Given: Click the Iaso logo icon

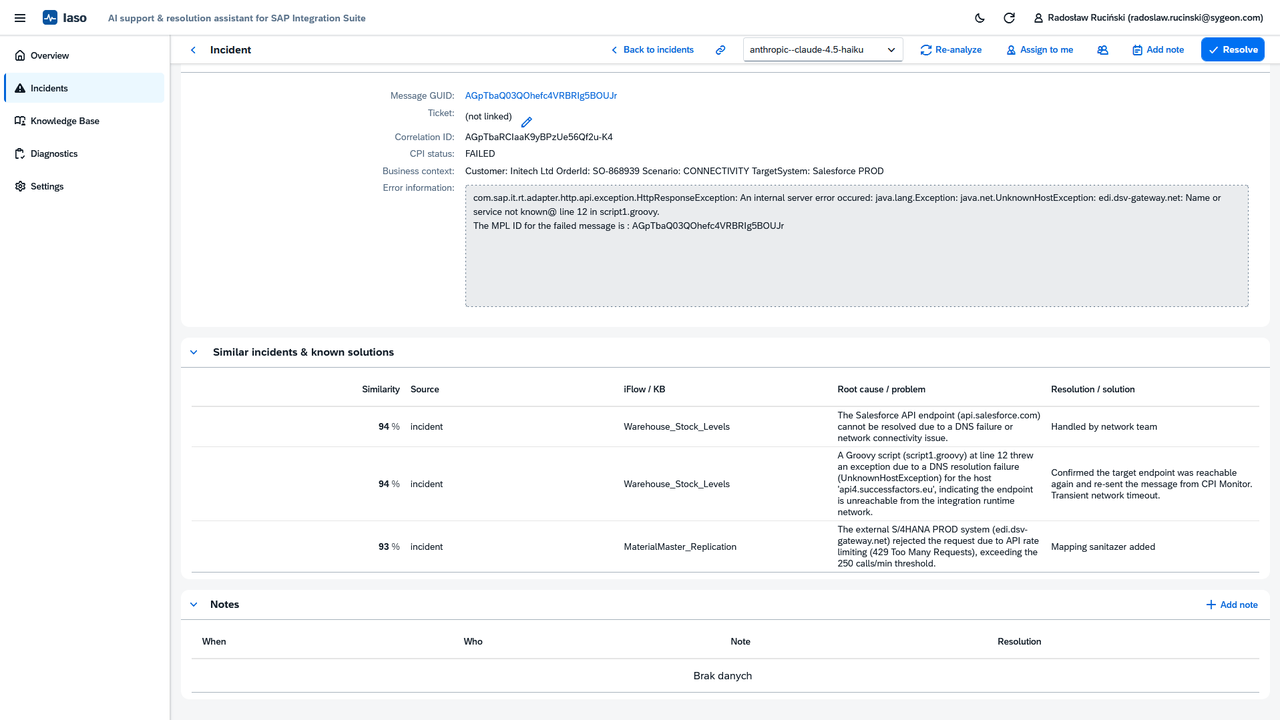Looking at the screenshot, I should click(x=50, y=18).
